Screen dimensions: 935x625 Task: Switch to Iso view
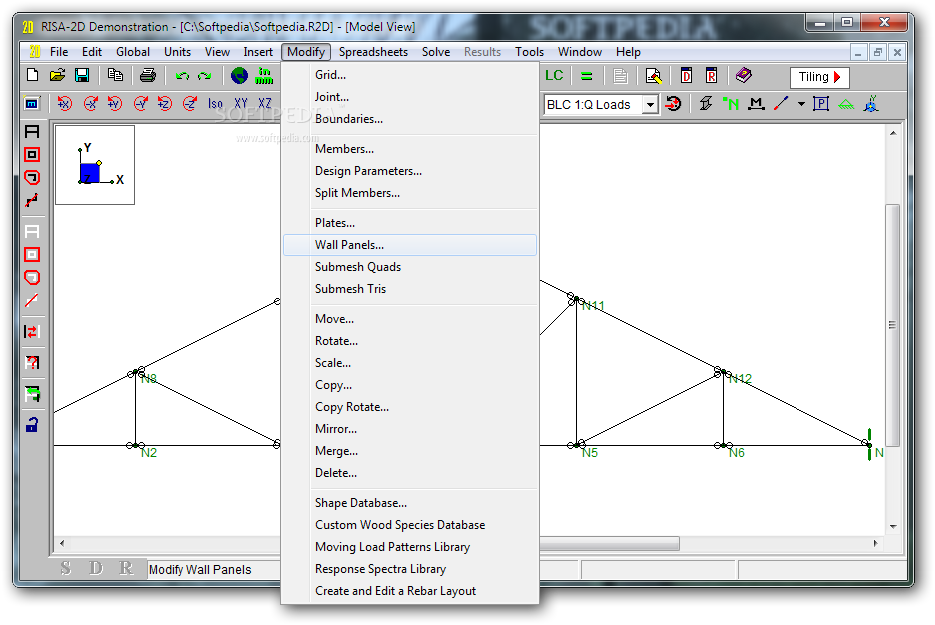(215, 104)
